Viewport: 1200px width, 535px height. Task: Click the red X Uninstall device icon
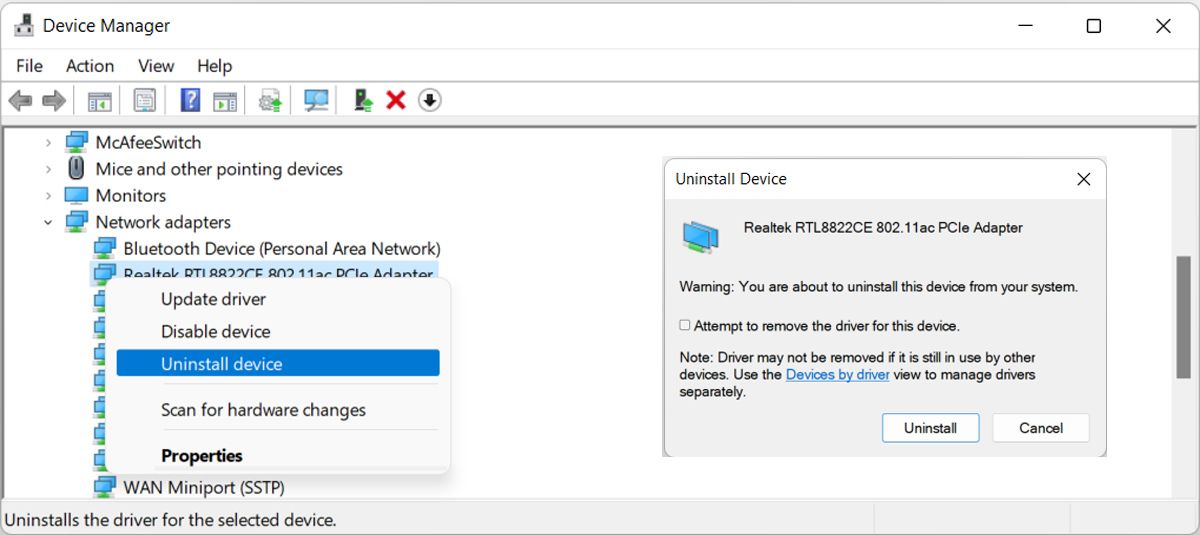click(396, 100)
